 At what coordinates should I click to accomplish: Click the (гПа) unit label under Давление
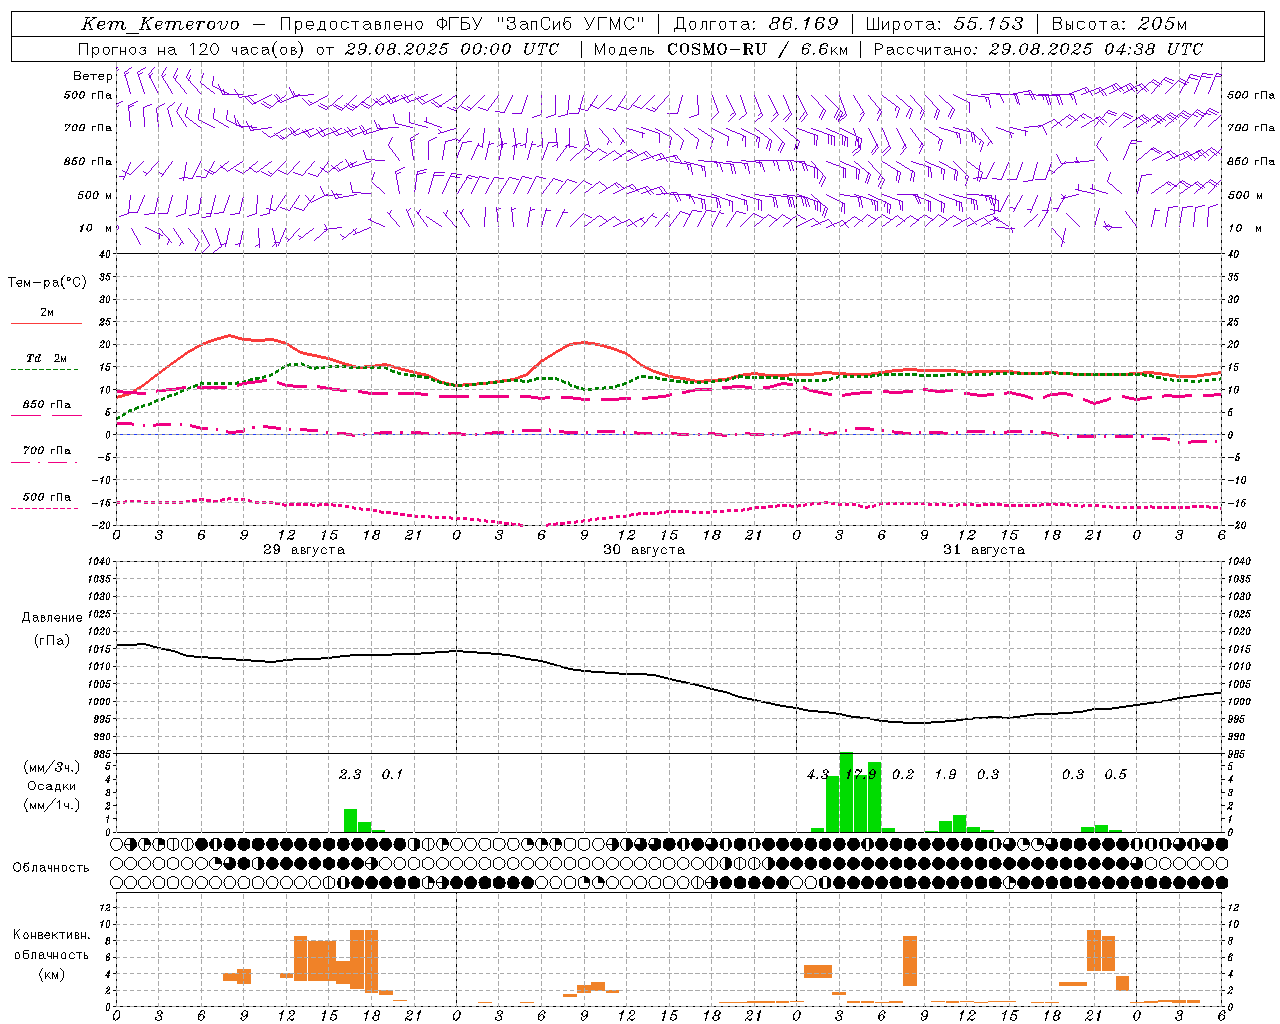click(52, 640)
